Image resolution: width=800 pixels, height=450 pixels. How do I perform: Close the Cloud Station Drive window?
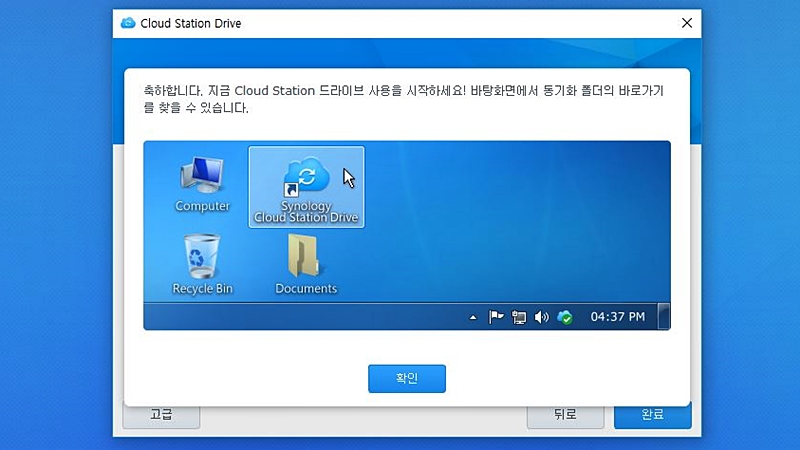point(687,23)
